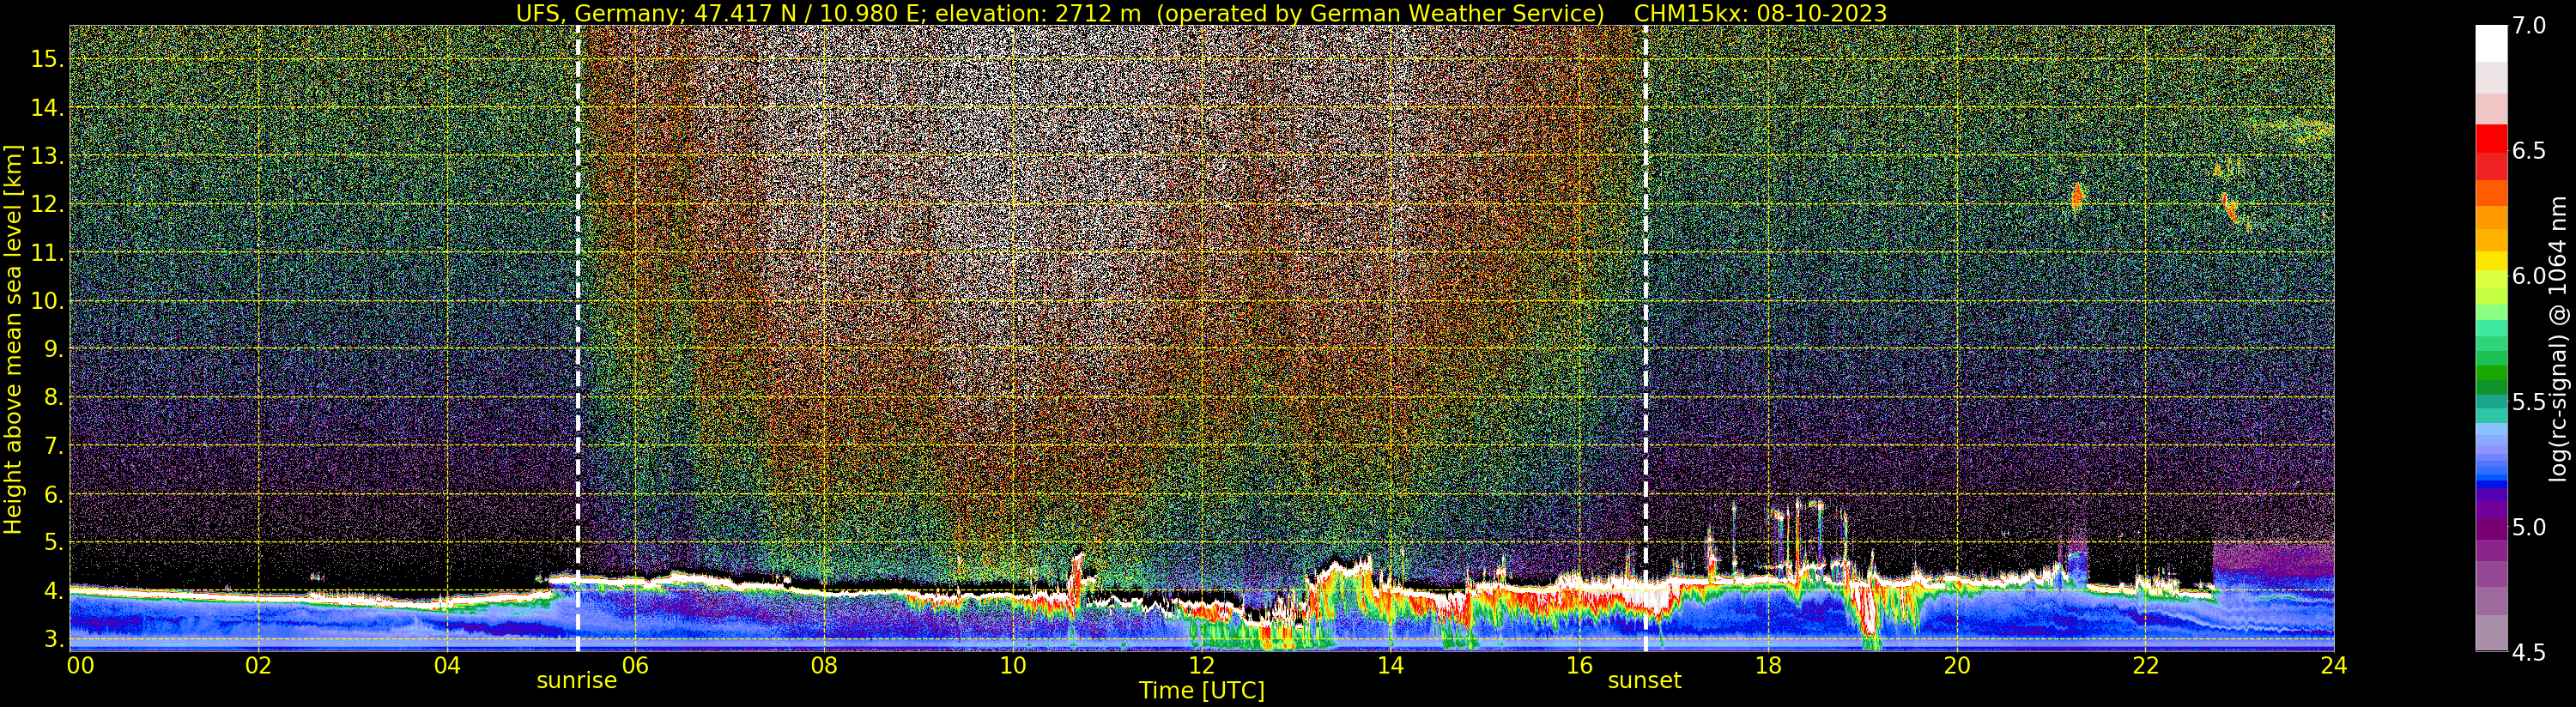
Task: Click the 'sunrise' label below the axis
Action: 577,681
